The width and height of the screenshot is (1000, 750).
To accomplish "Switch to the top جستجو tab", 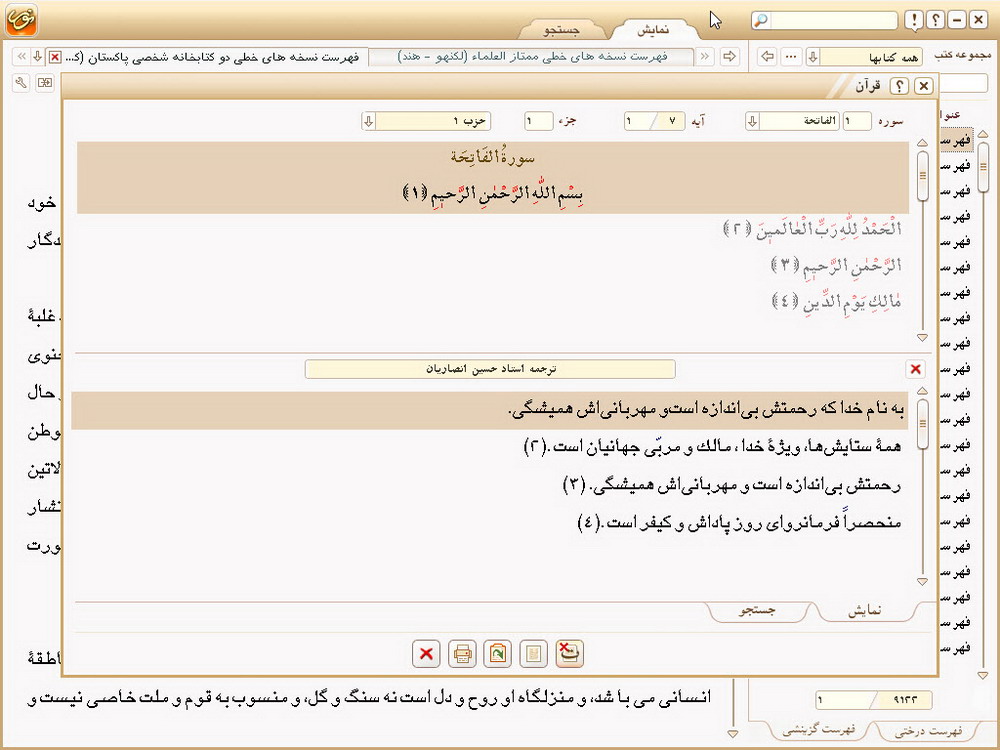I will pyautogui.click(x=561, y=30).
